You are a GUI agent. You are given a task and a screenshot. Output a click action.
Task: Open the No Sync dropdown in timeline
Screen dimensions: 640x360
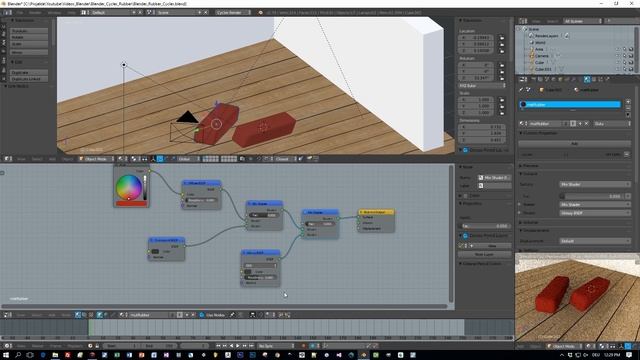pyautogui.click(x=276, y=346)
